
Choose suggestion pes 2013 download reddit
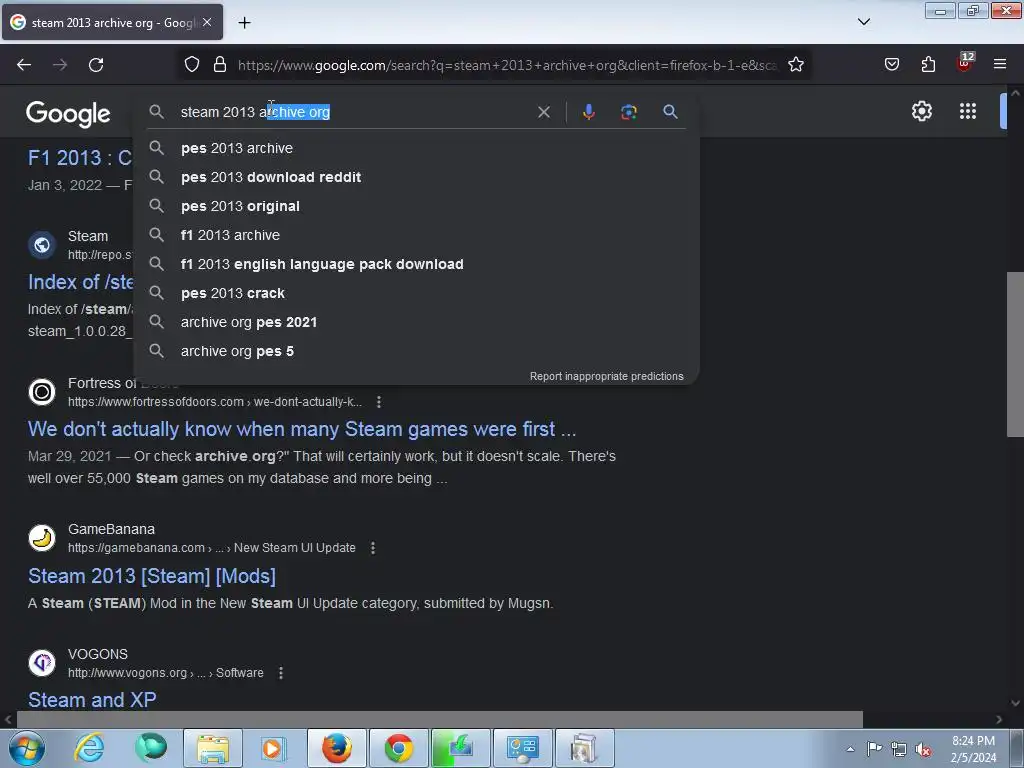coord(416,177)
